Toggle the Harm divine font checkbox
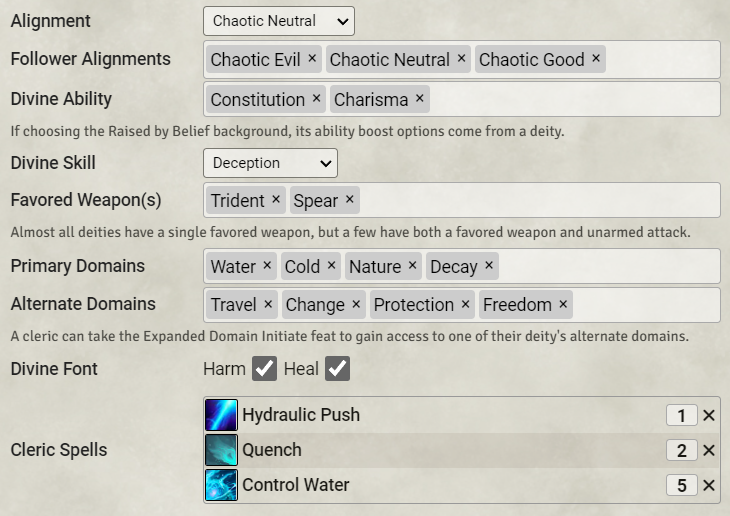This screenshot has width=730, height=516. tap(264, 369)
